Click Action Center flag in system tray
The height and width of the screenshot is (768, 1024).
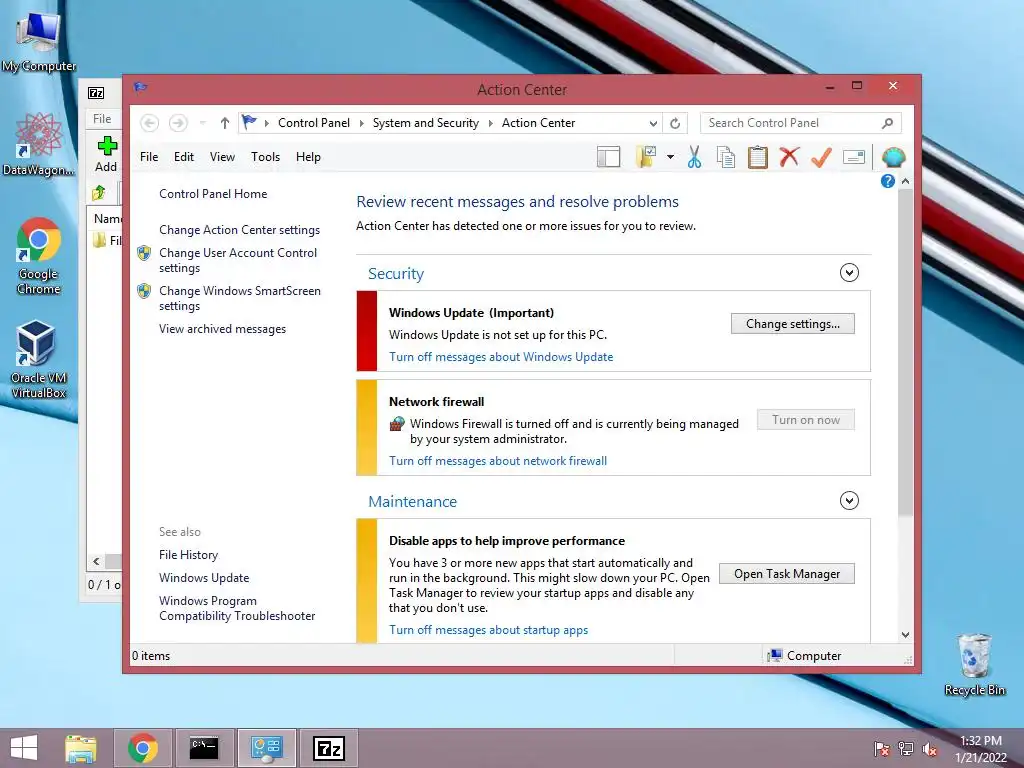click(881, 749)
